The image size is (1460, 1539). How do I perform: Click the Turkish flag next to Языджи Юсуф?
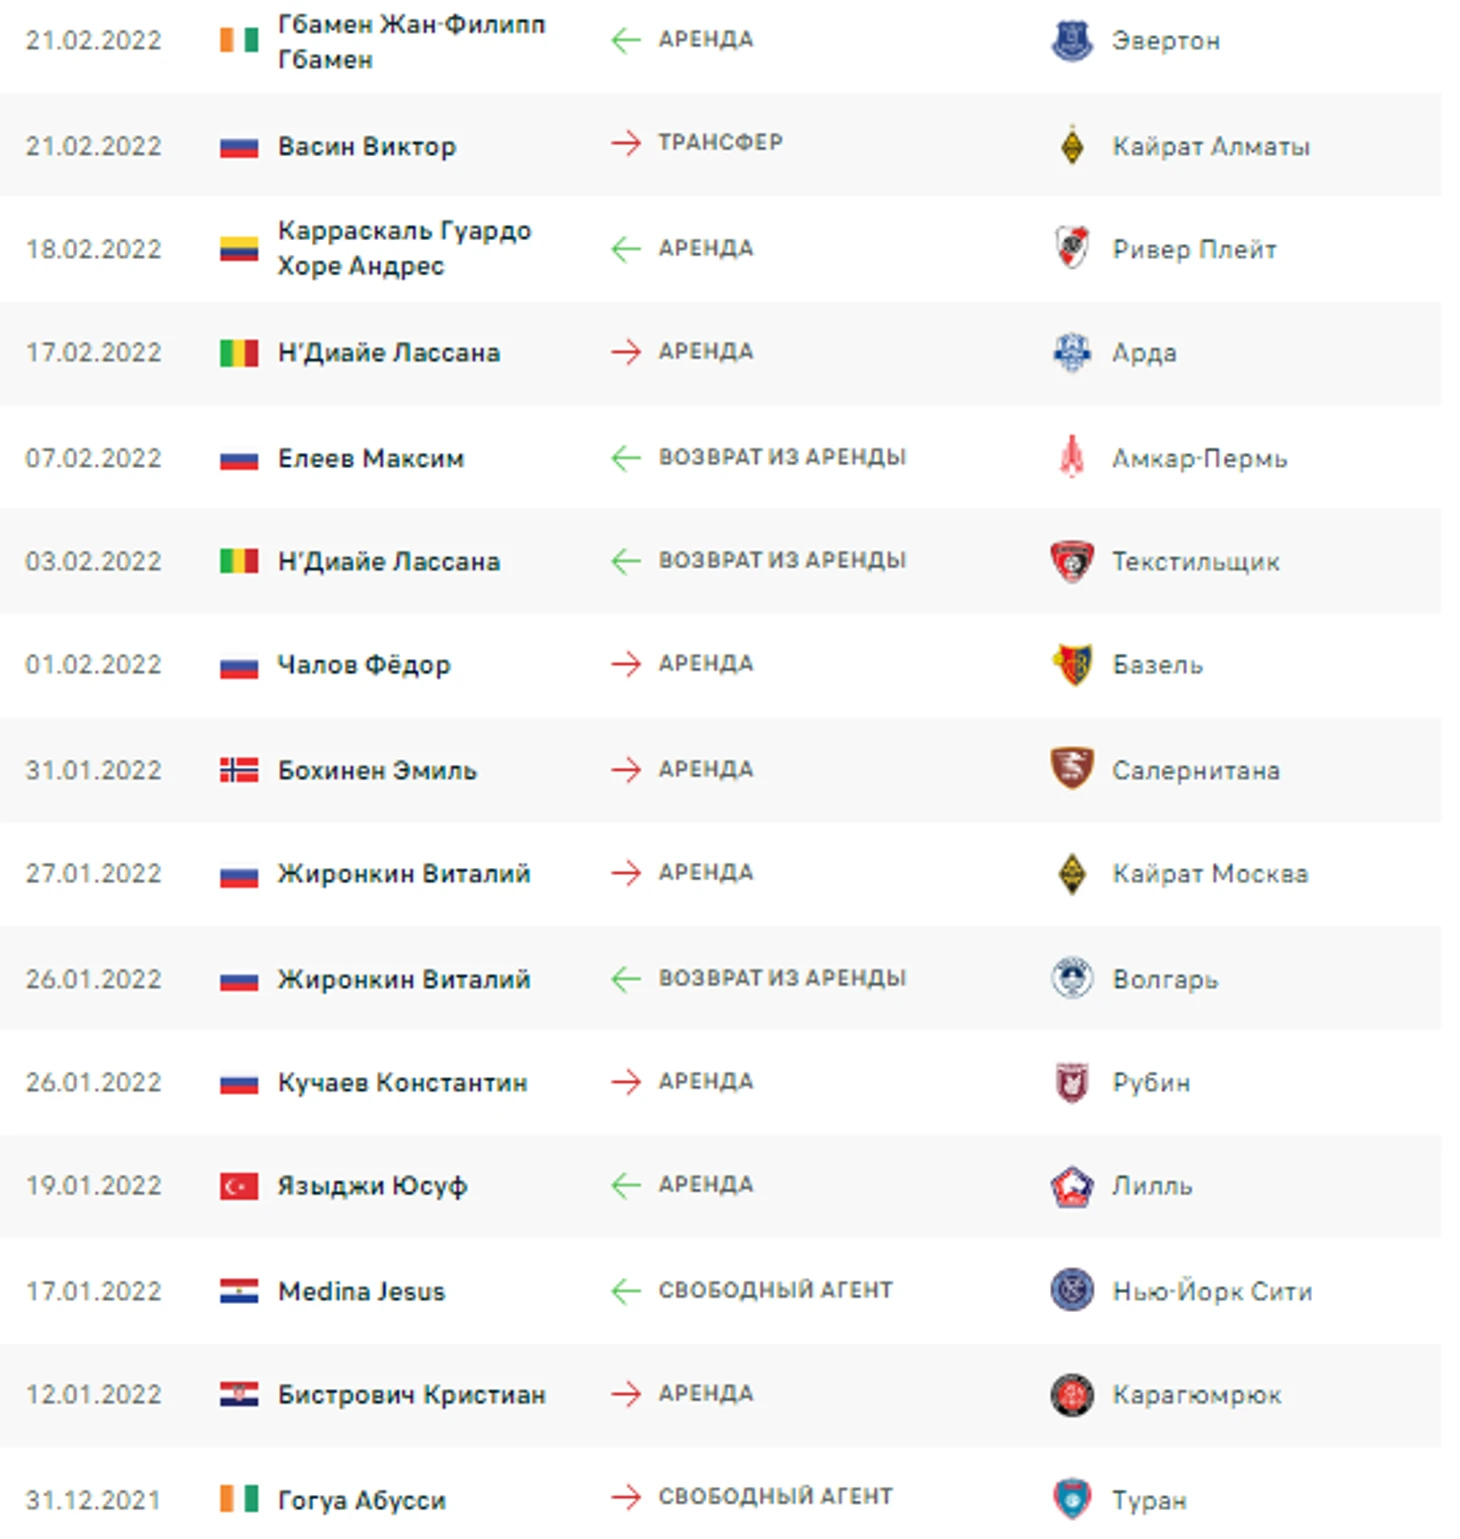[239, 1186]
